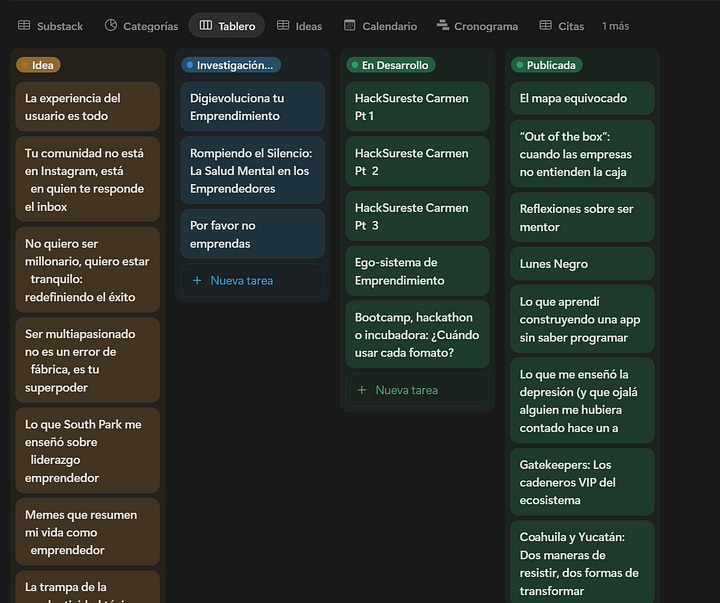The height and width of the screenshot is (603, 720).
Task: Open card 'Lo que me enseñó la depresión'
Action: click(582, 400)
